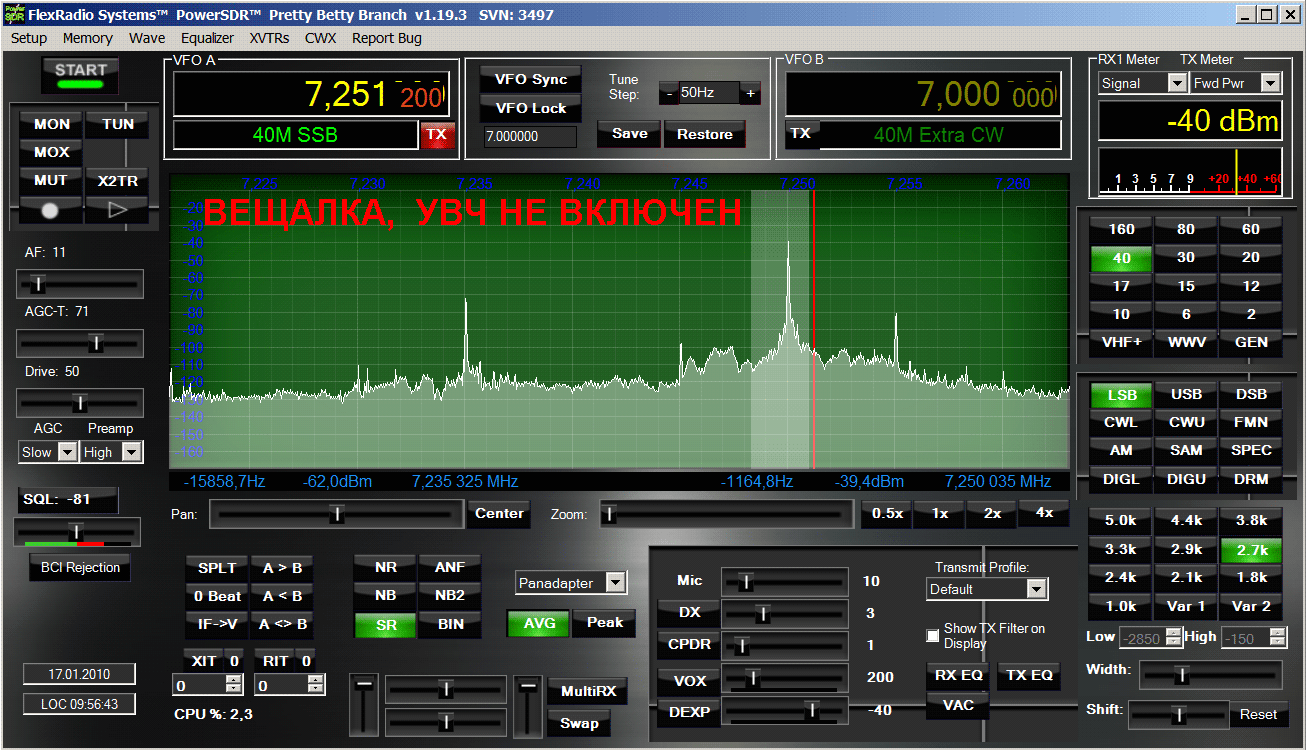This screenshot has height=750, width=1306.
Task: Click the TX button for VFO B
Action: point(800,134)
